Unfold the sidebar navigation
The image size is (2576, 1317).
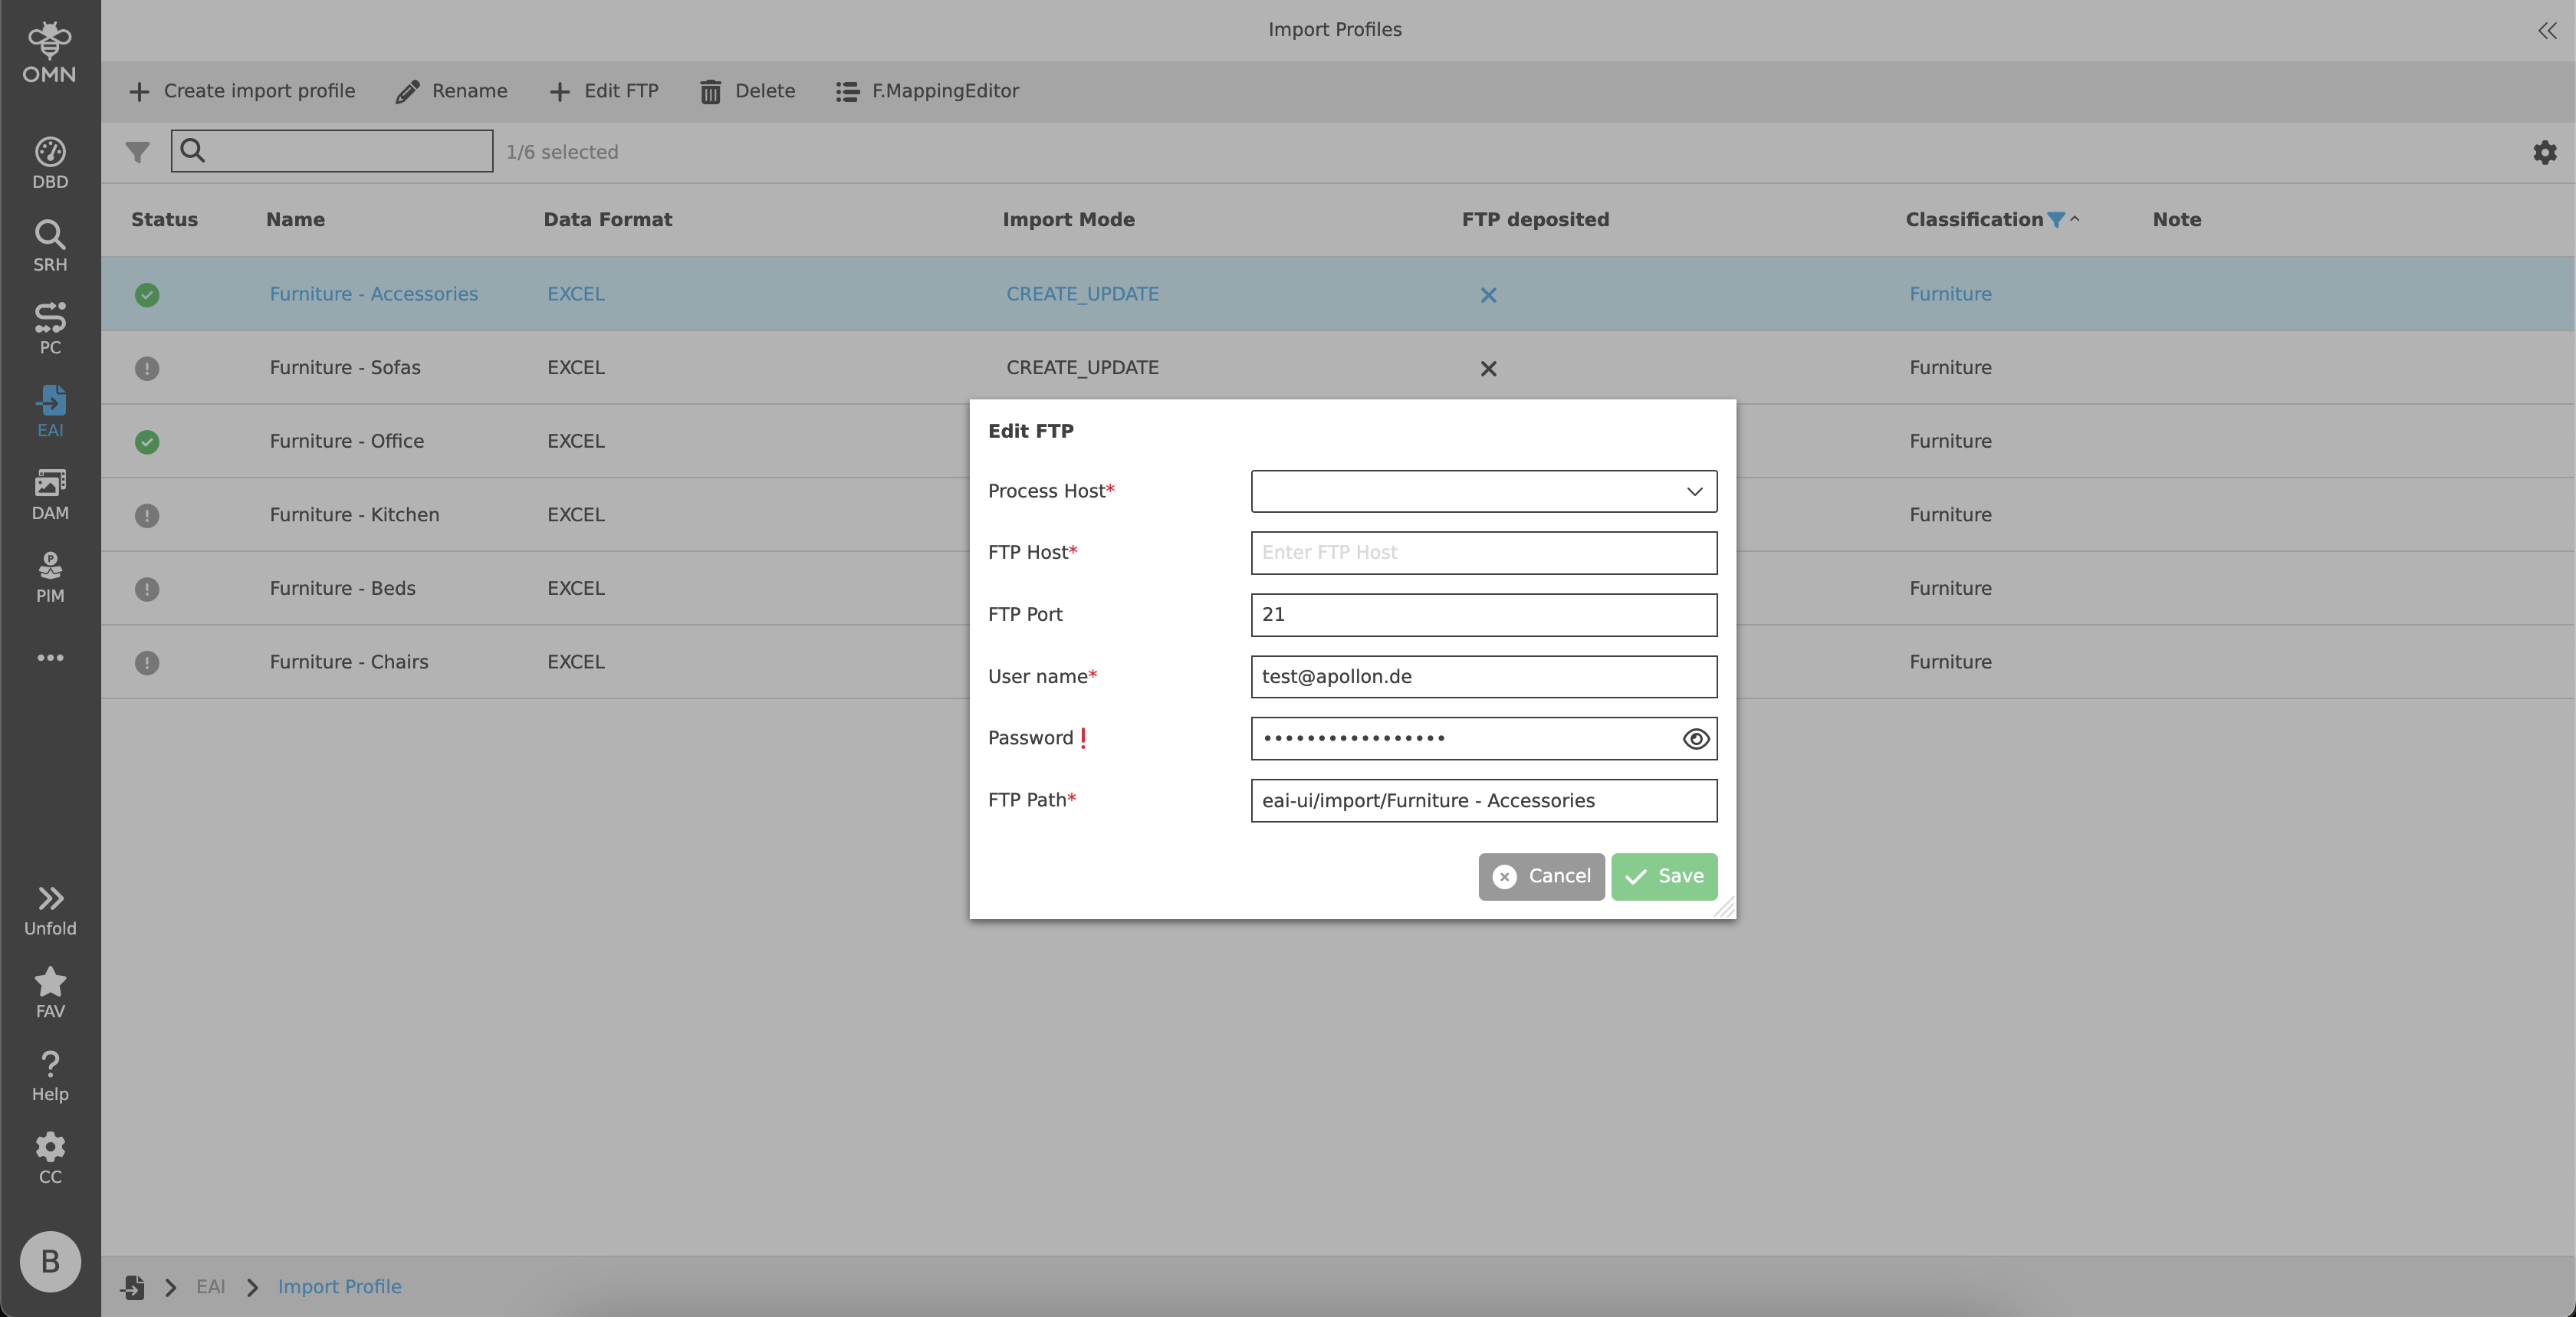pos(50,909)
